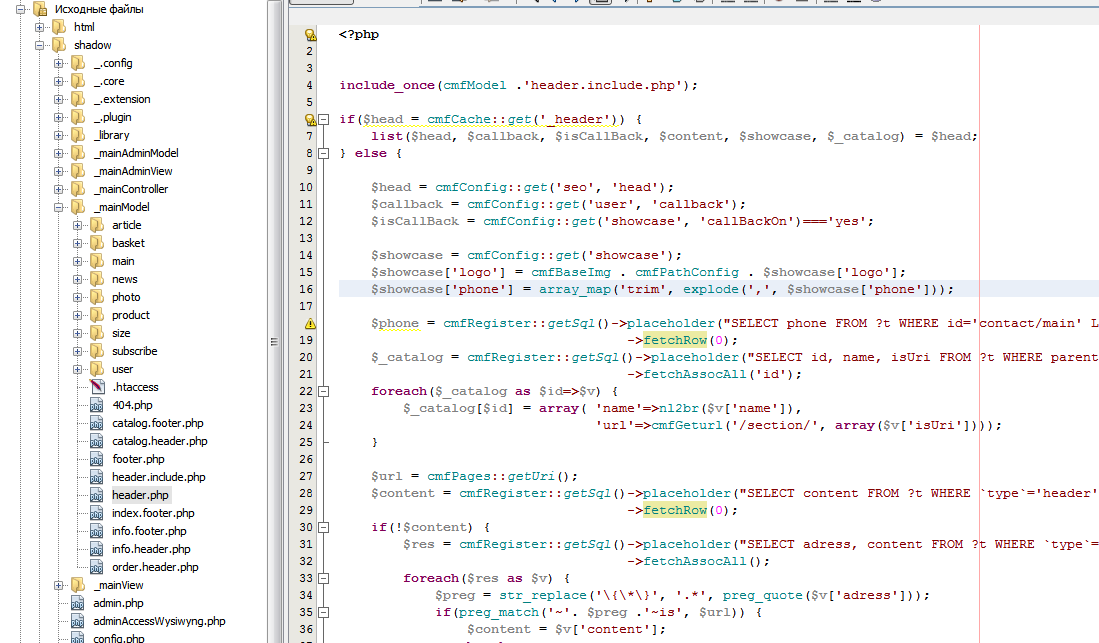
Task: Click the PHP file icon for 404.php
Action: (96, 405)
